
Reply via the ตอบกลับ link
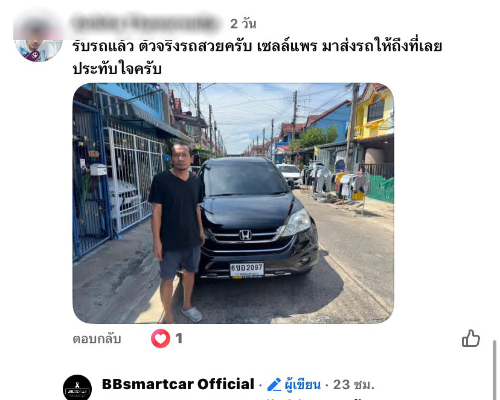click(97, 339)
